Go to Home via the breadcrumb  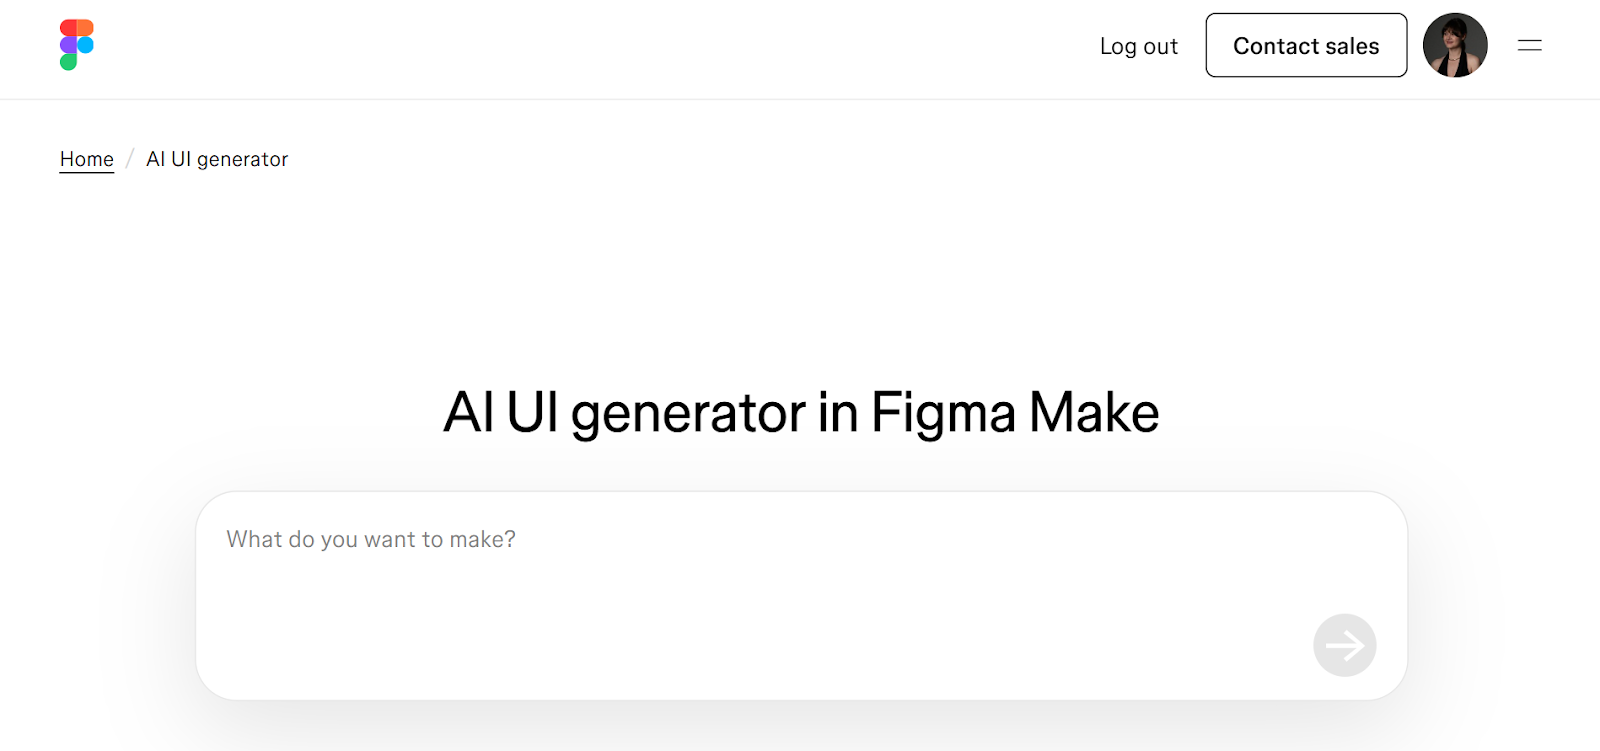coord(87,159)
